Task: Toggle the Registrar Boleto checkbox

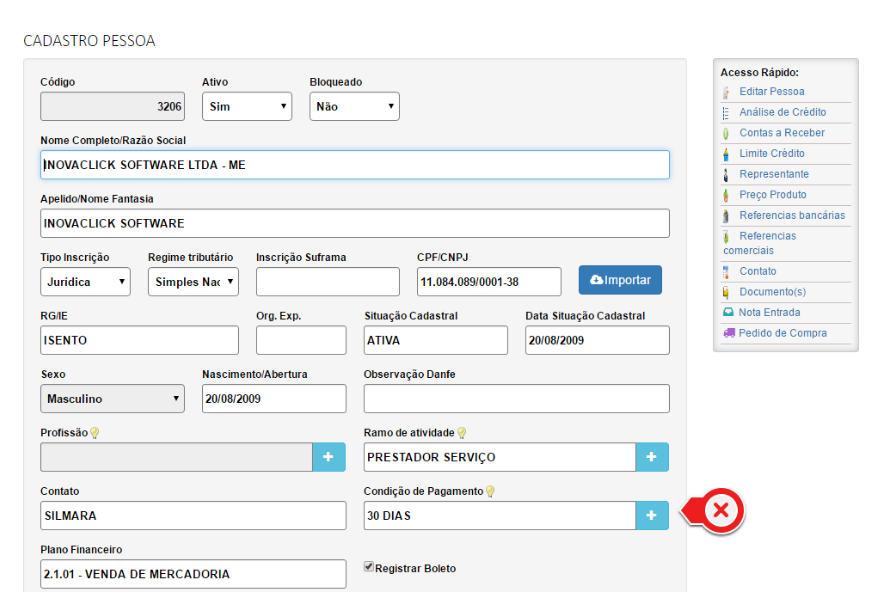Action: 369,567
